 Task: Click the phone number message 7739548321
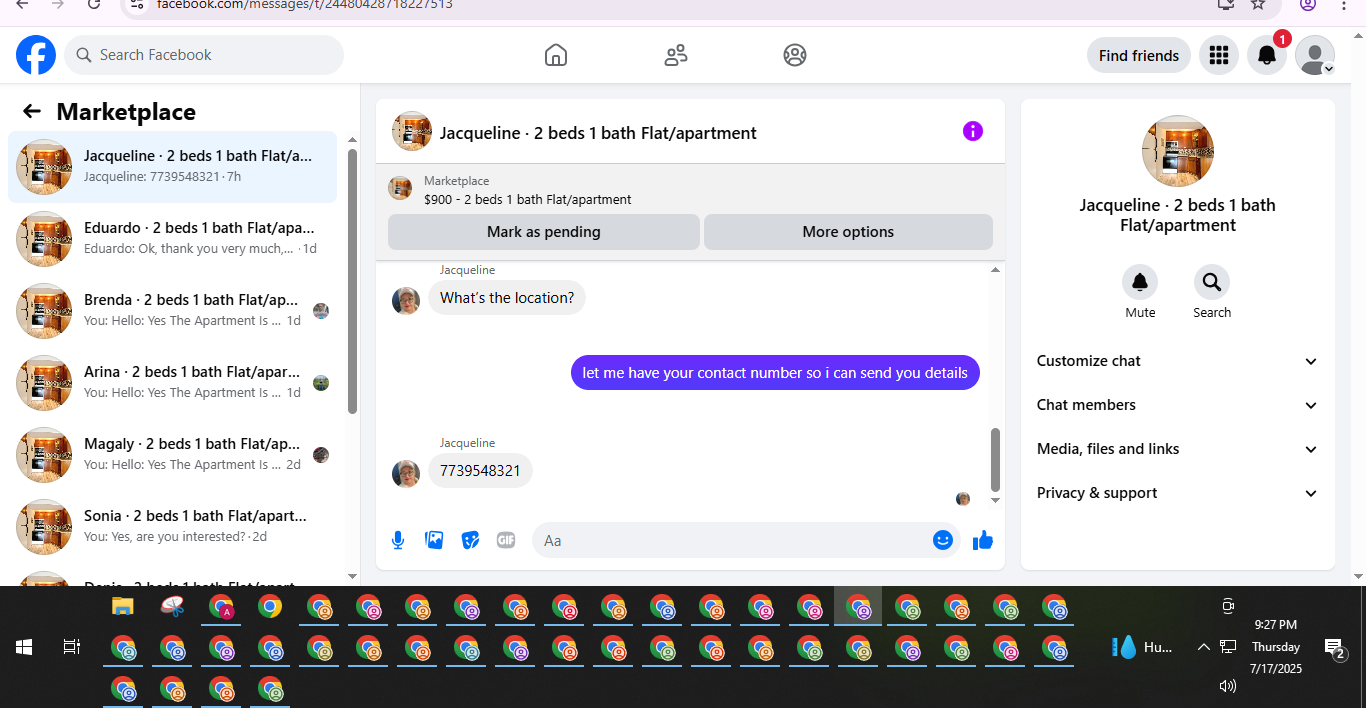(x=480, y=471)
